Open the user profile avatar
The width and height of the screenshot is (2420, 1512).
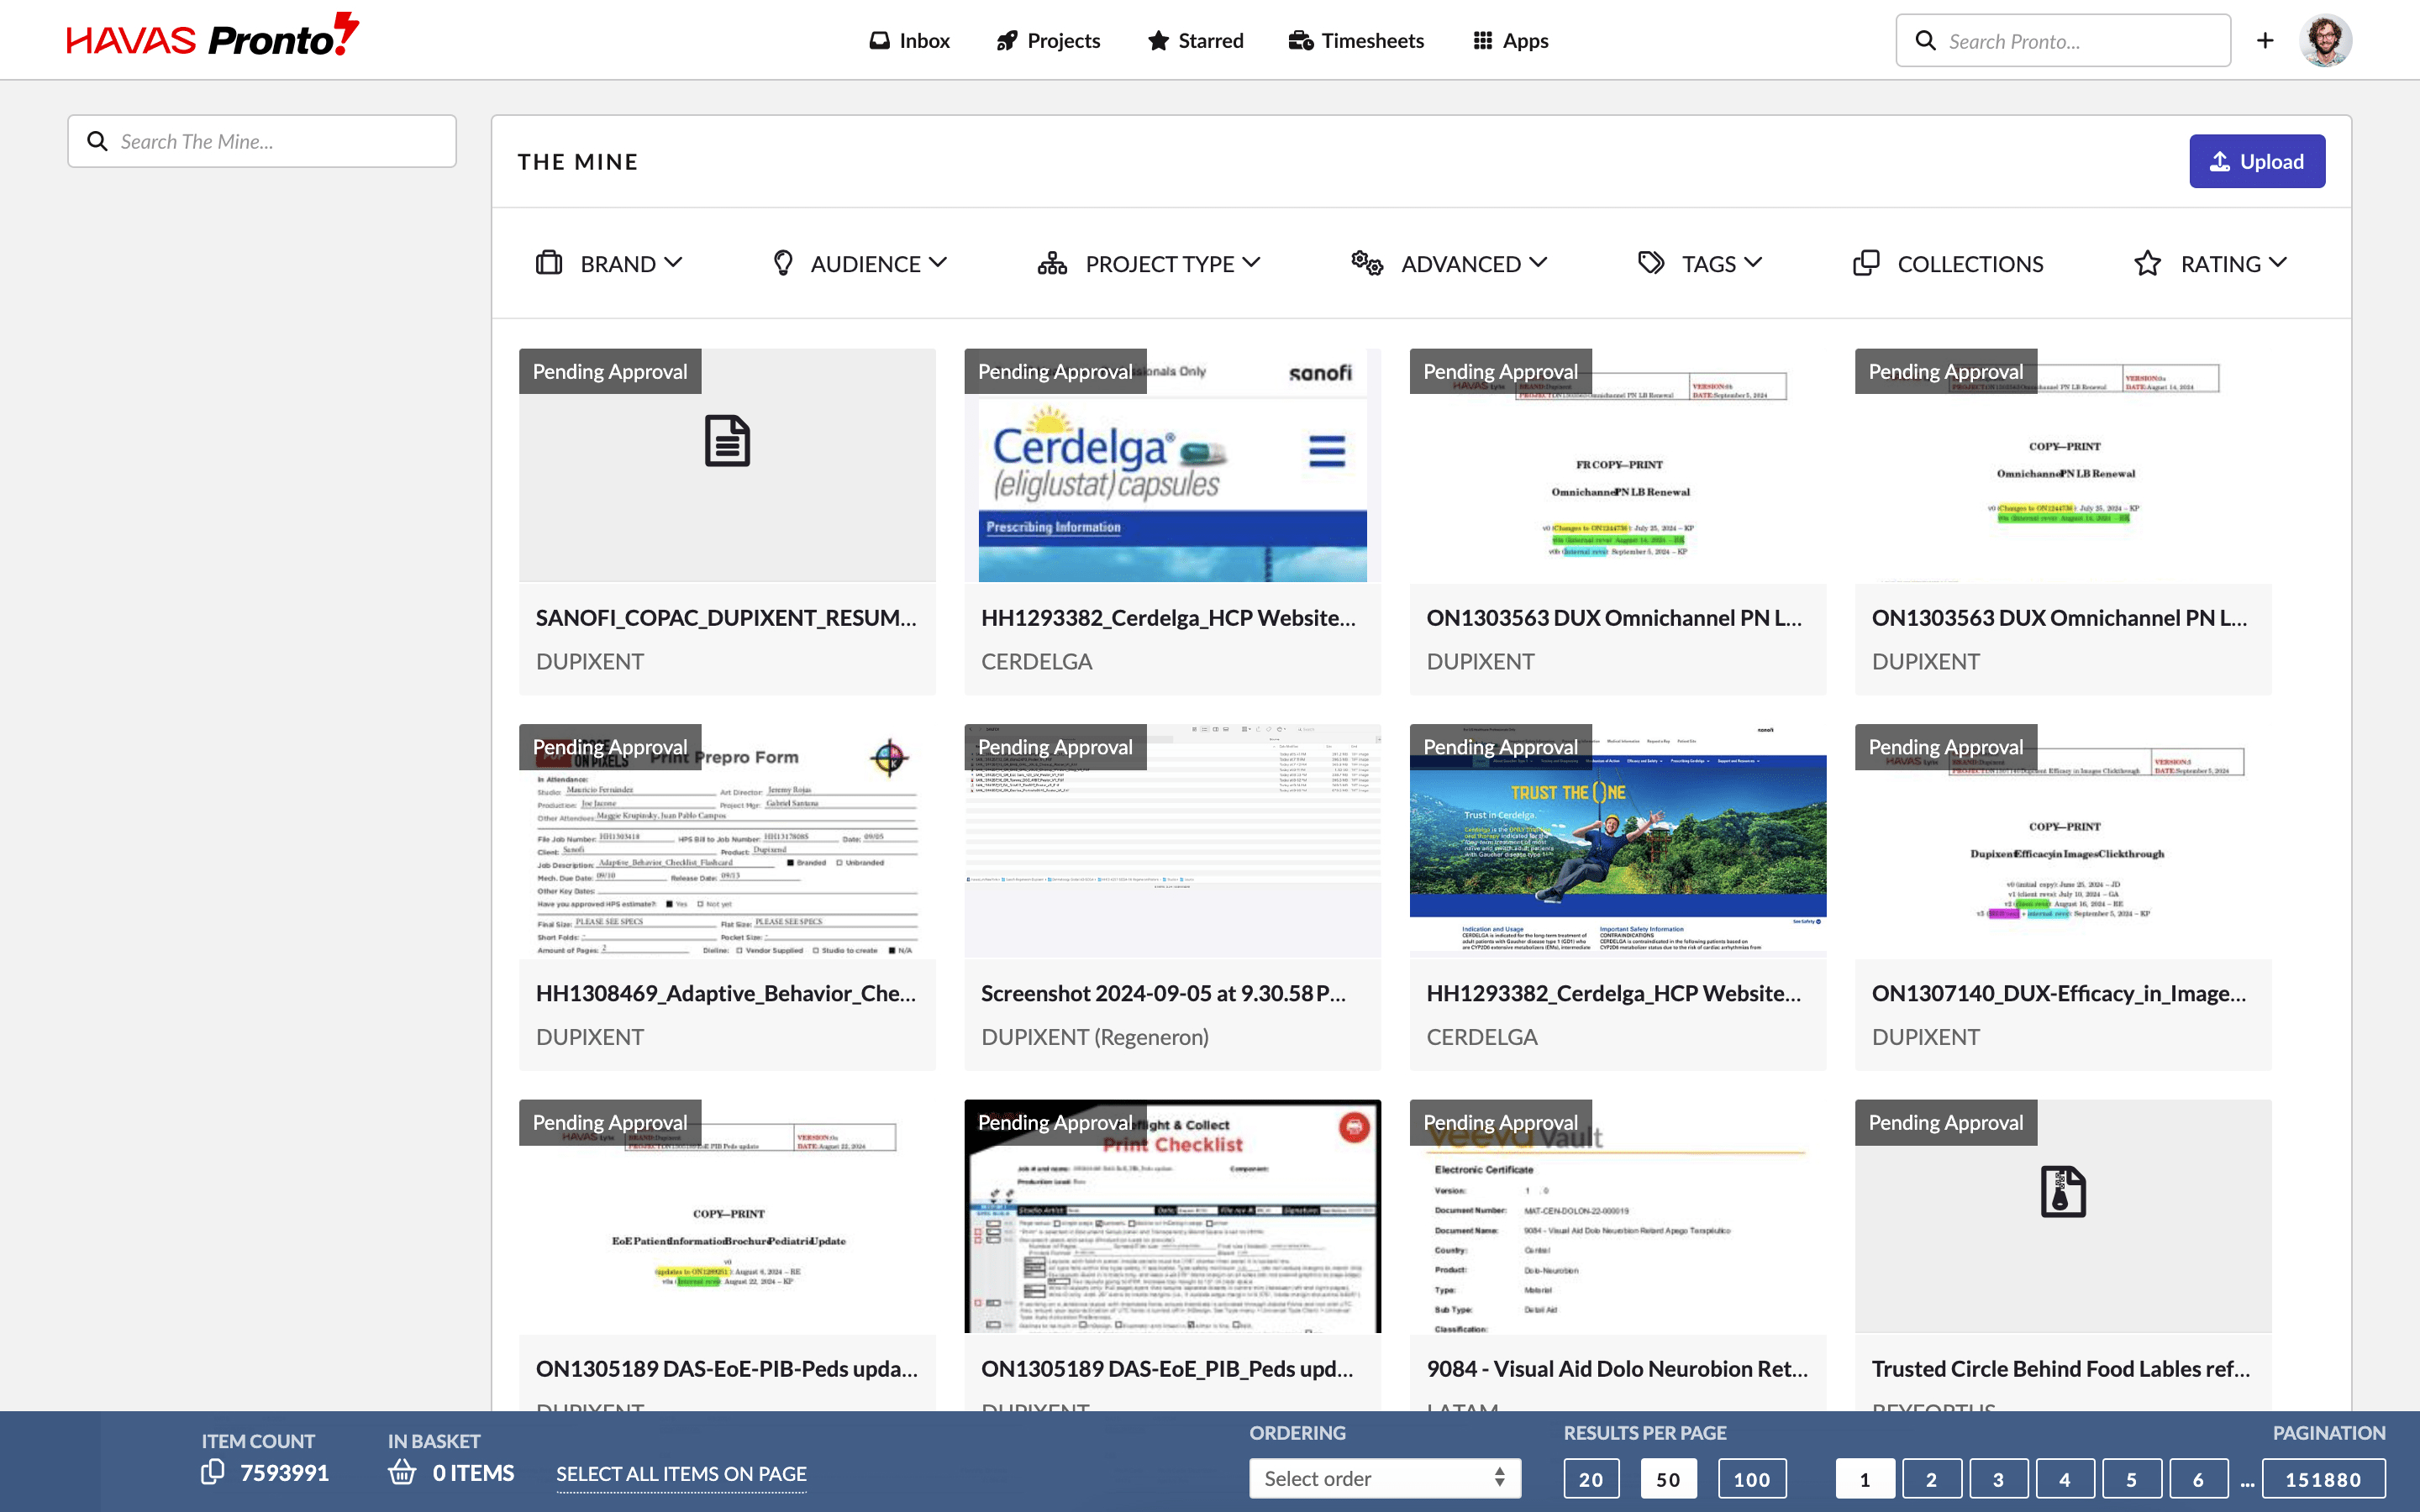tap(2325, 40)
